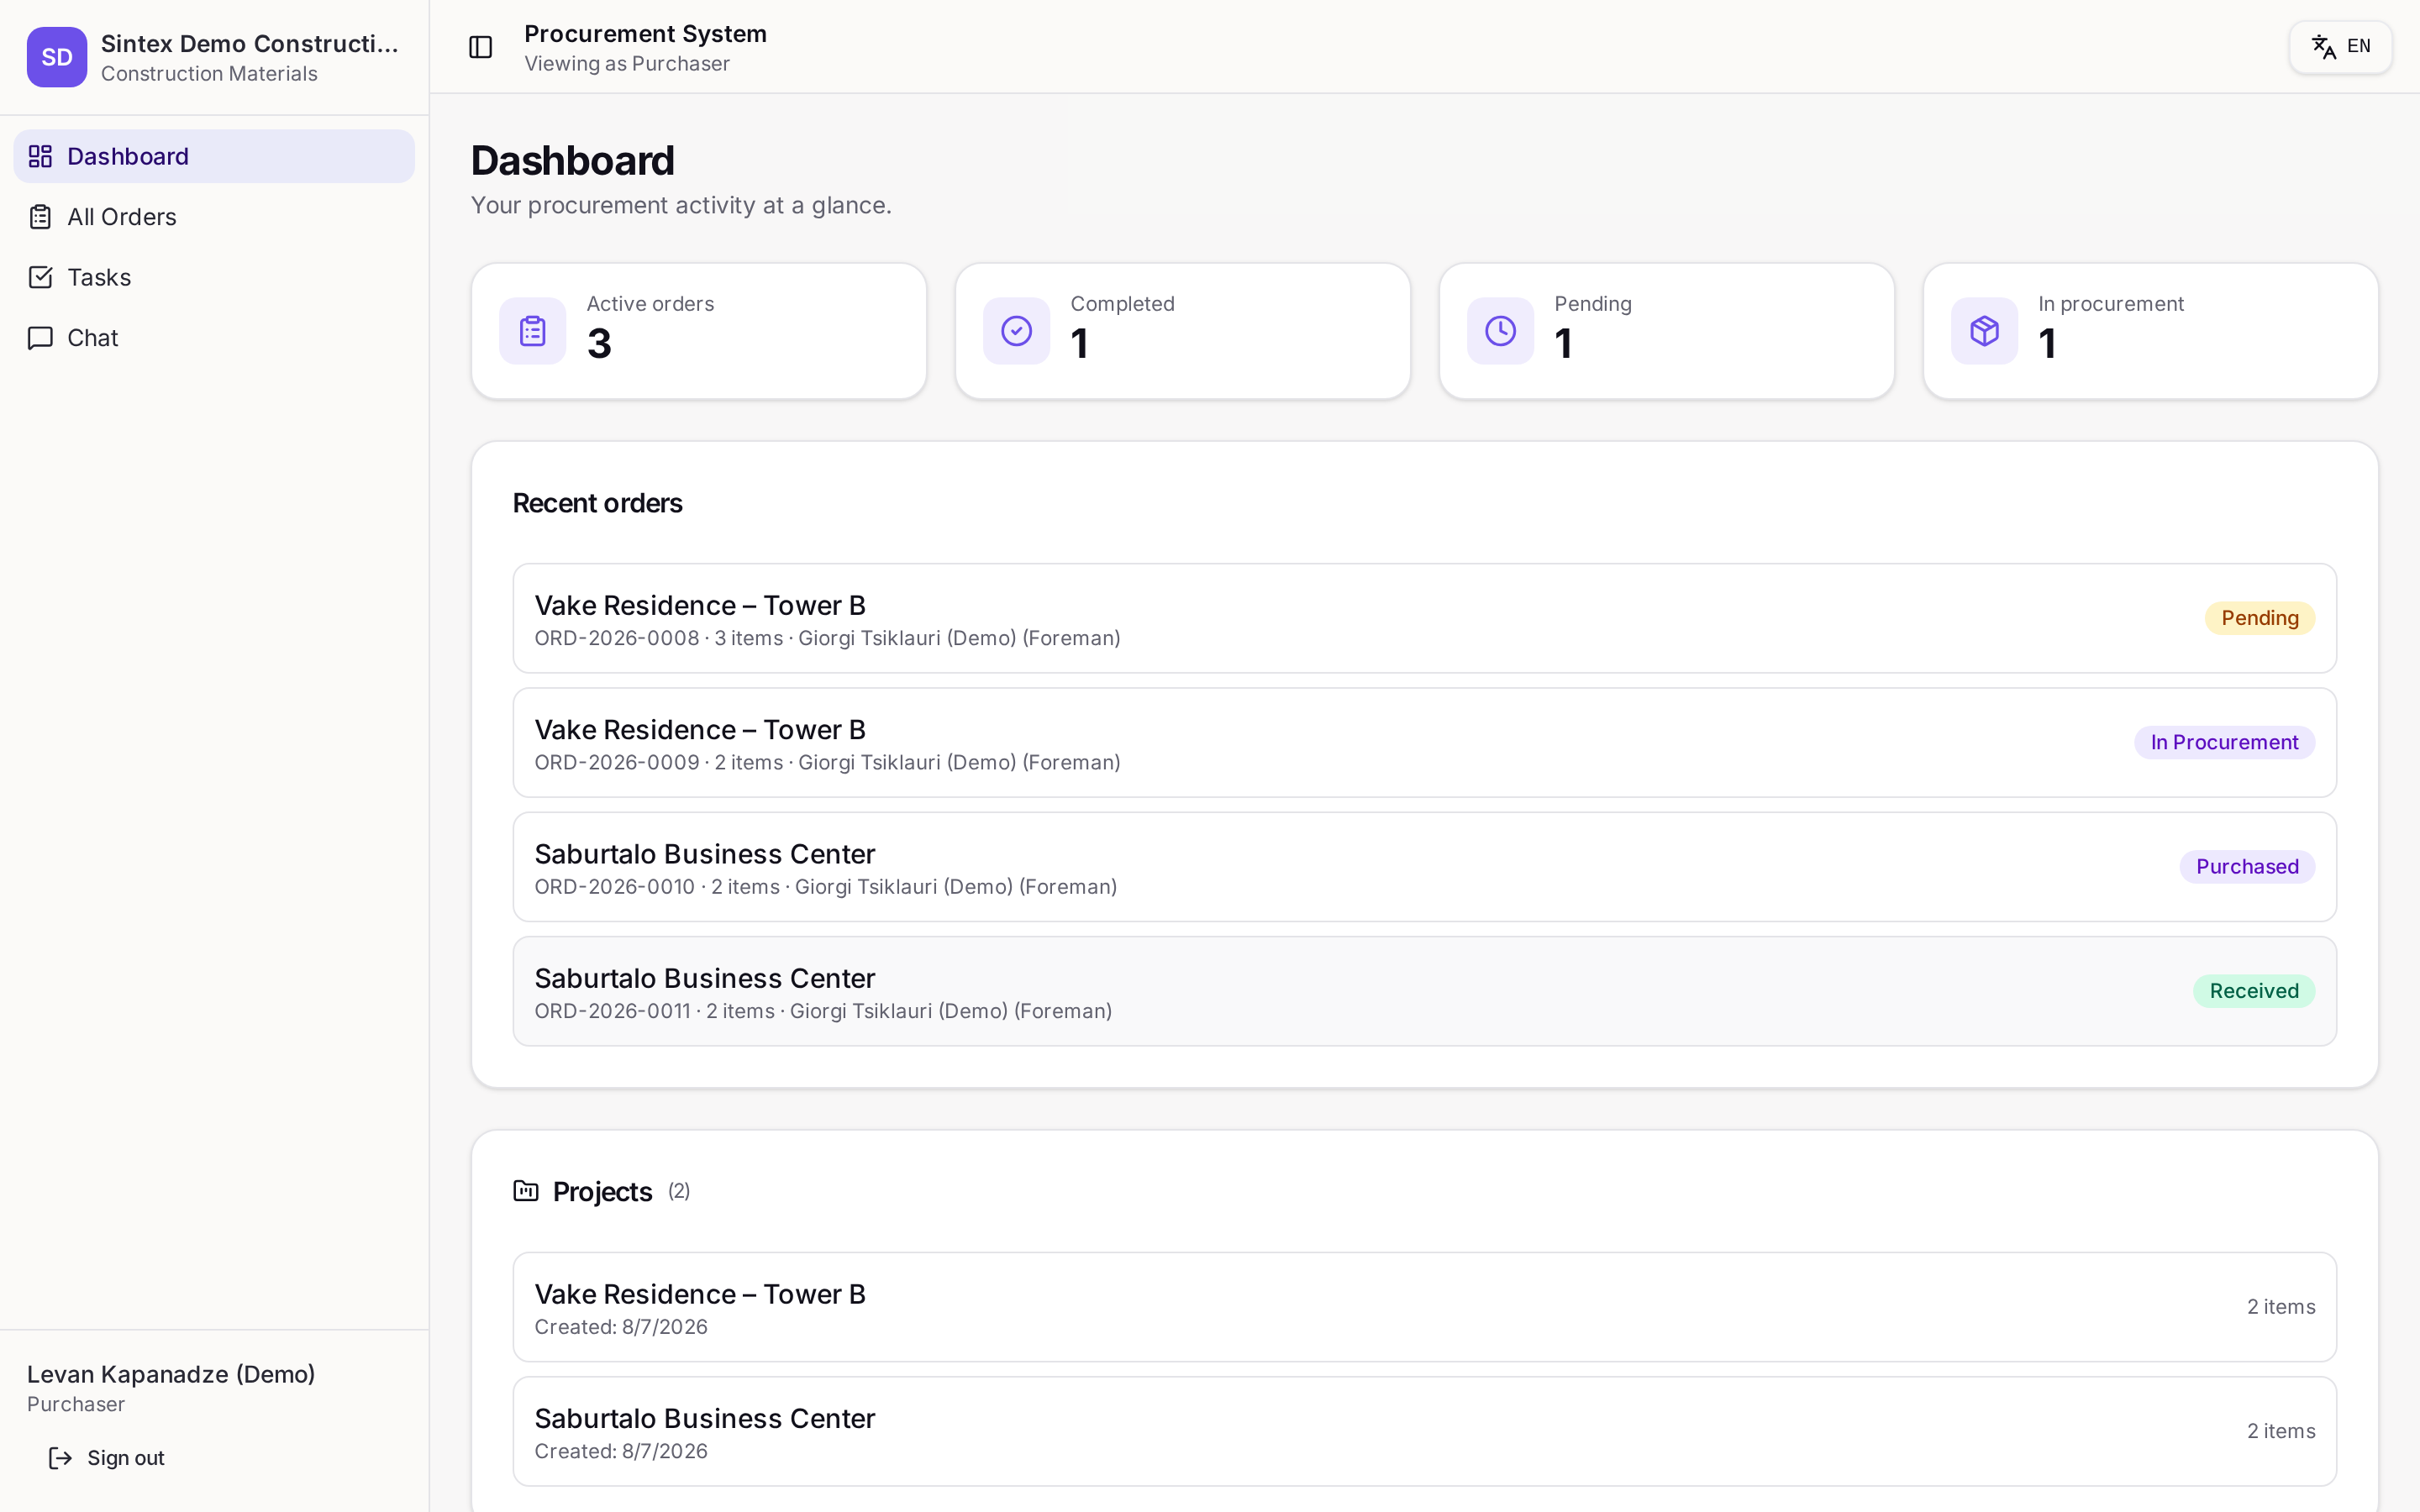Open order ORD-2026-0010 row
Image resolution: width=2420 pixels, height=1512 pixels.
pos(1424,867)
